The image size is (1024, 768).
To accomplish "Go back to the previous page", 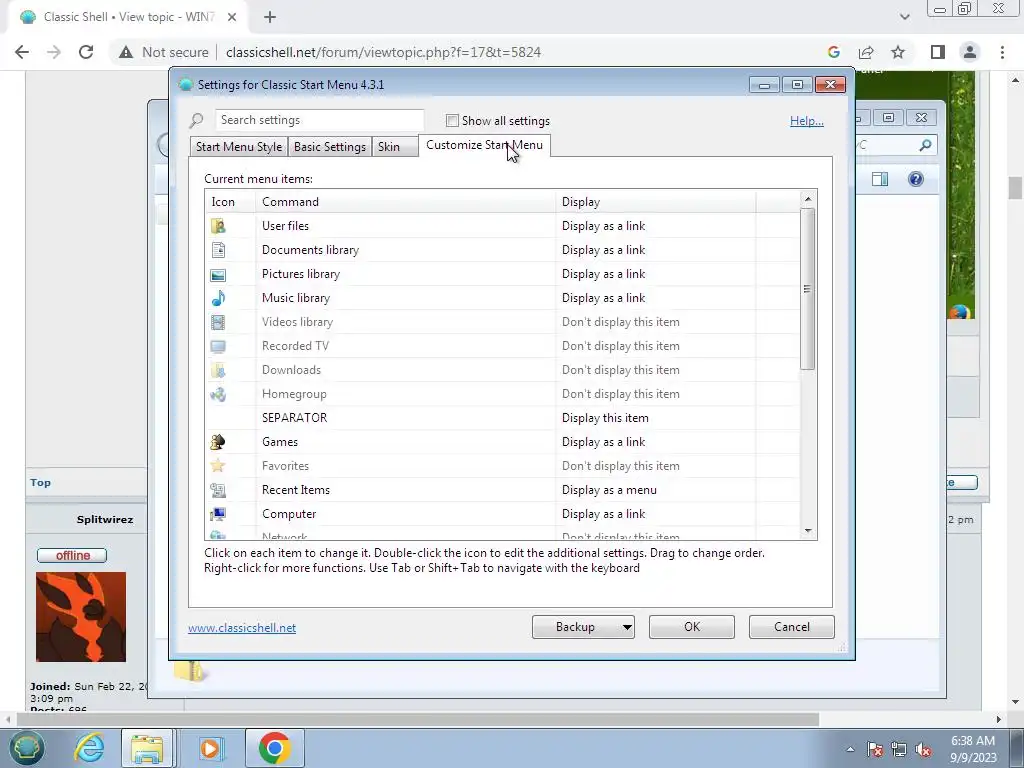I will point(22,52).
